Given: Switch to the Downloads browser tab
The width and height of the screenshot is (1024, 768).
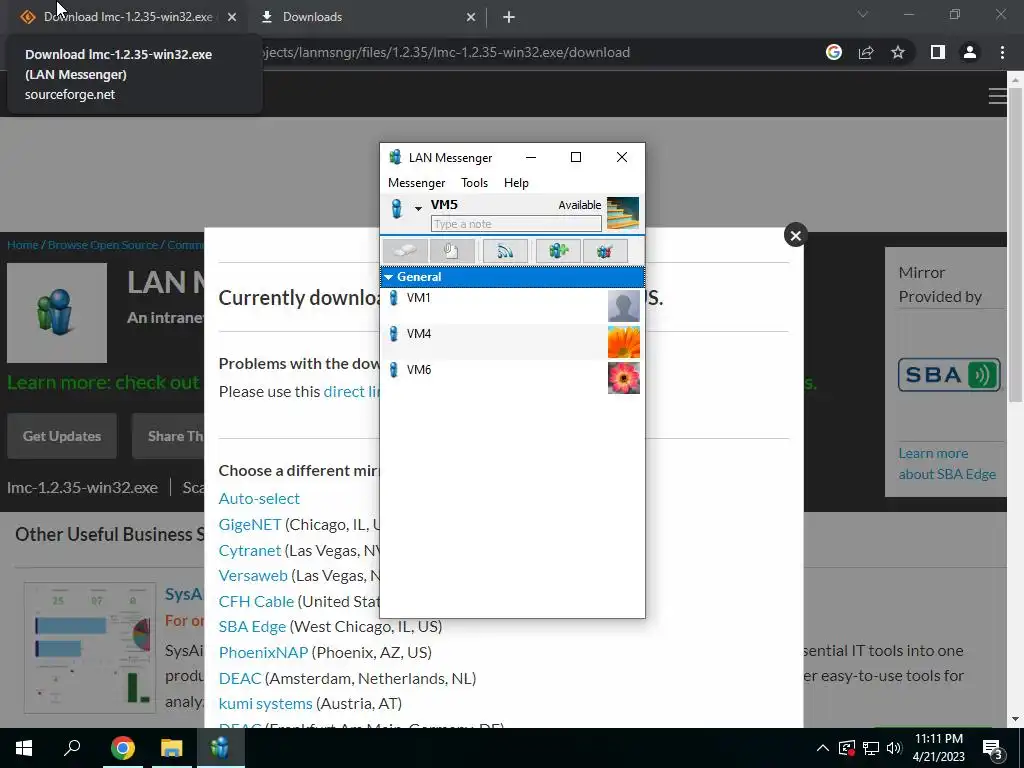Looking at the screenshot, I should pos(366,17).
